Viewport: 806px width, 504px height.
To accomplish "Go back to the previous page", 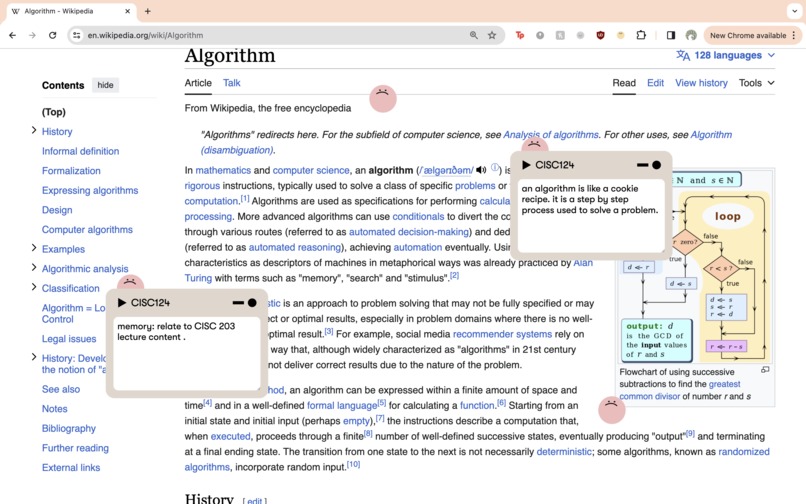I will 12,35.
